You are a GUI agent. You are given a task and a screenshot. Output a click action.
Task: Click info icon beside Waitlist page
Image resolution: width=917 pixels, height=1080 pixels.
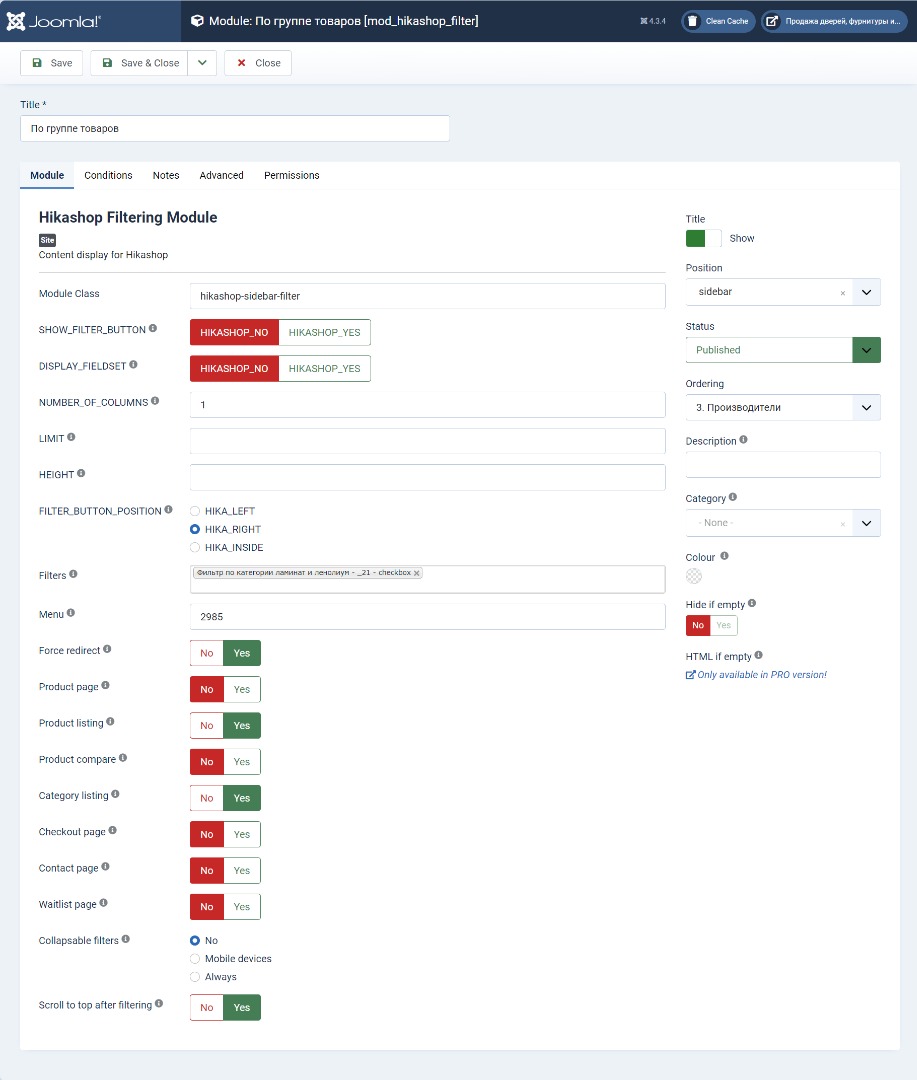pos(103,903)
